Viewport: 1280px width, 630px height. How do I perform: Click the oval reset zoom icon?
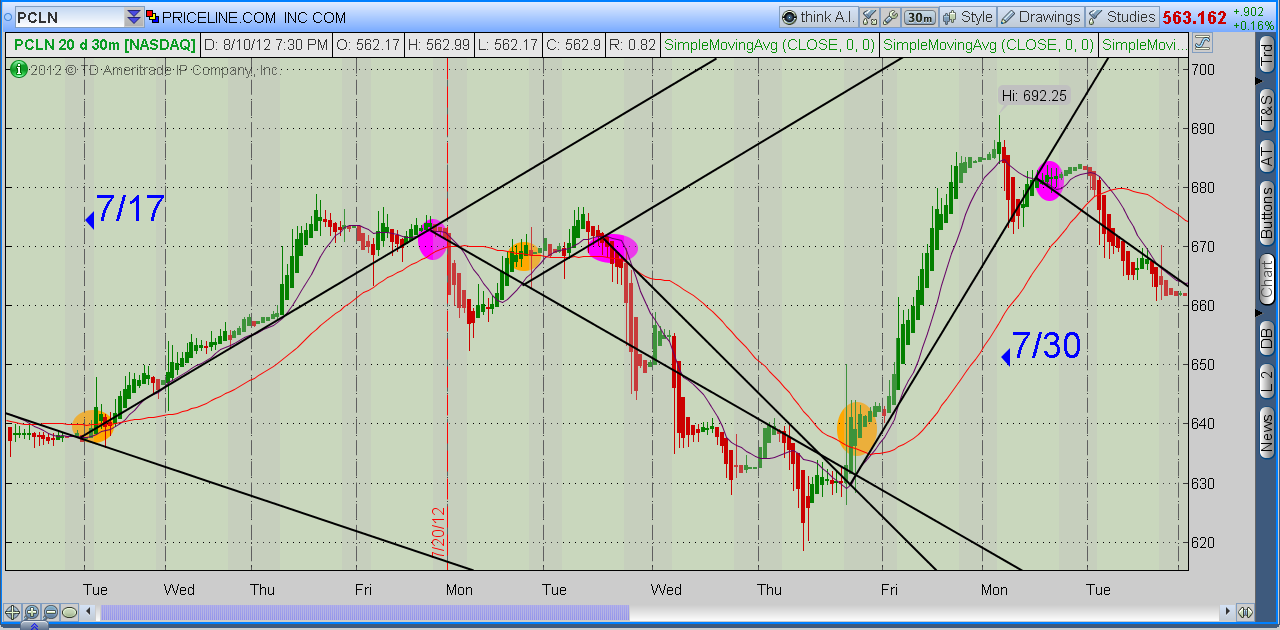click(x=69, y=612)
